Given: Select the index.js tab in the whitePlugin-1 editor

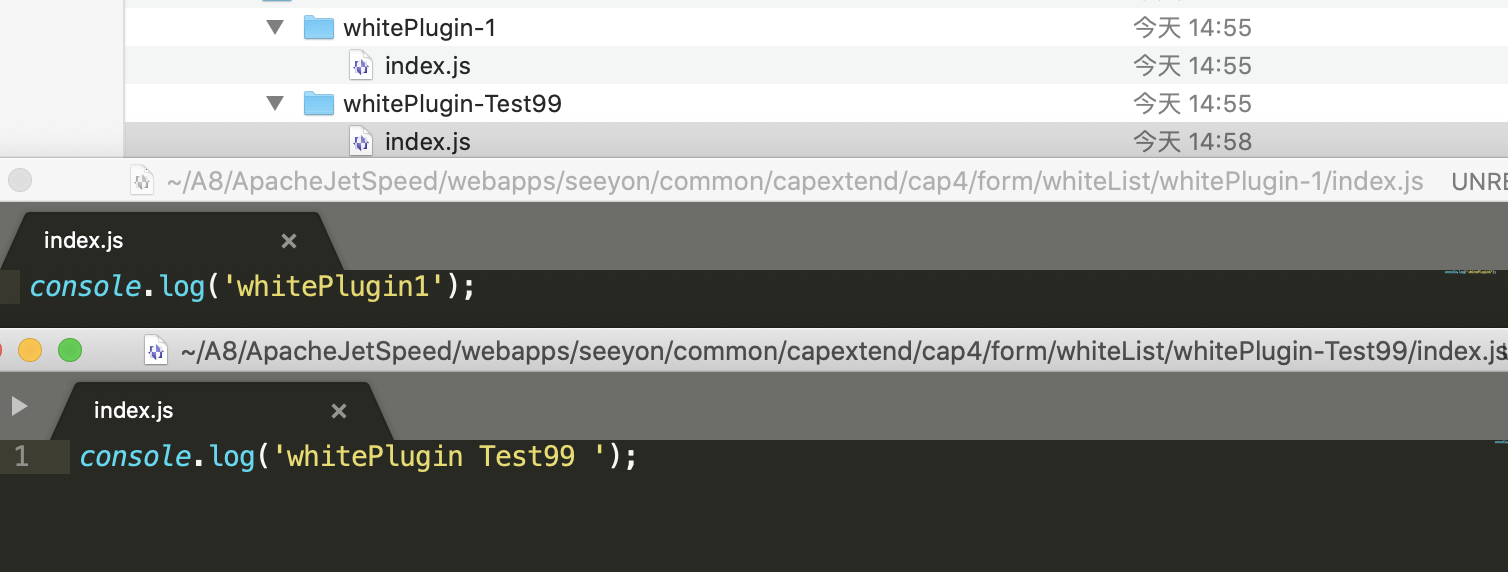Looking at the screenshot, I should coord(84,241).
